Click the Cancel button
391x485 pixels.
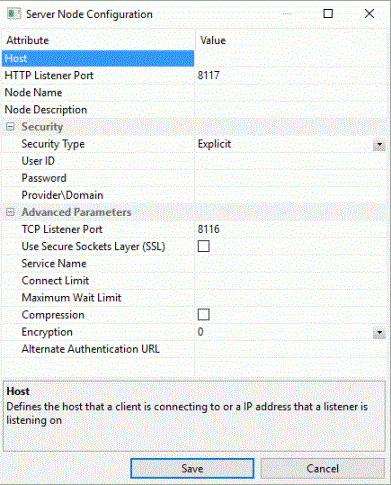[x=322, y=468]
